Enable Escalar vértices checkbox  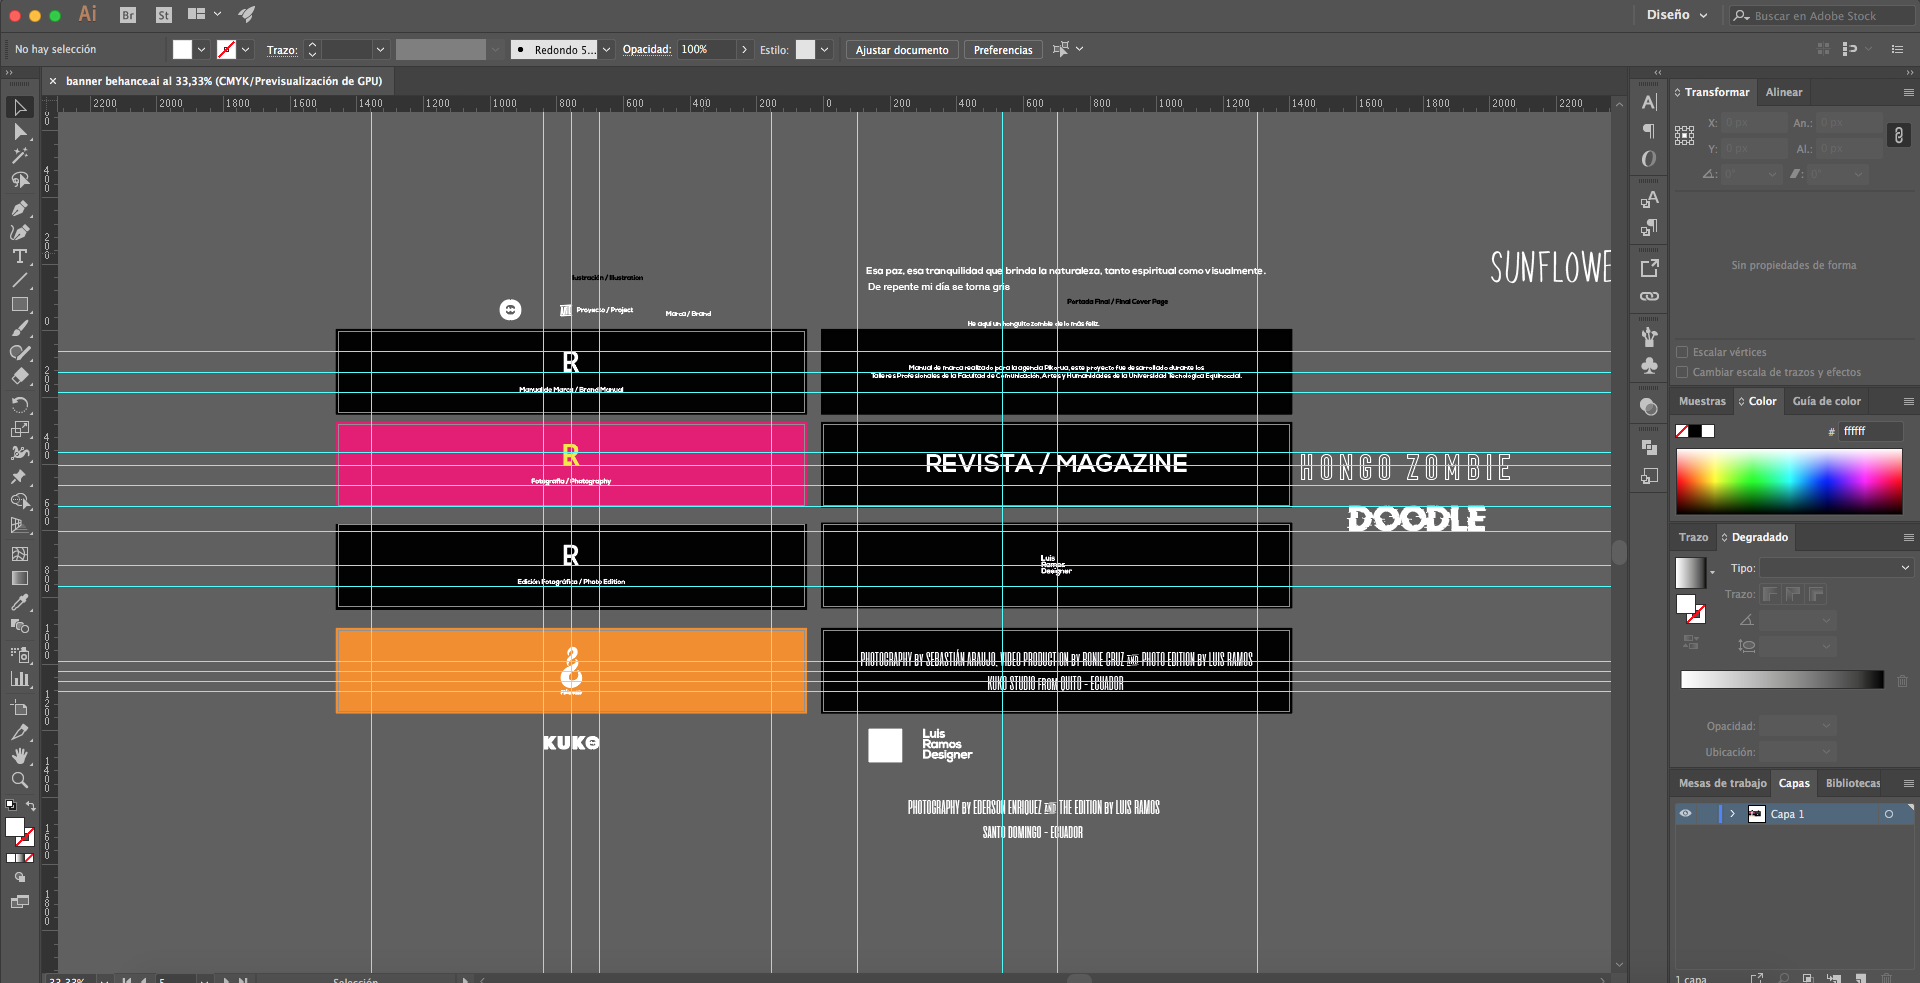(x=1682, y=352)
